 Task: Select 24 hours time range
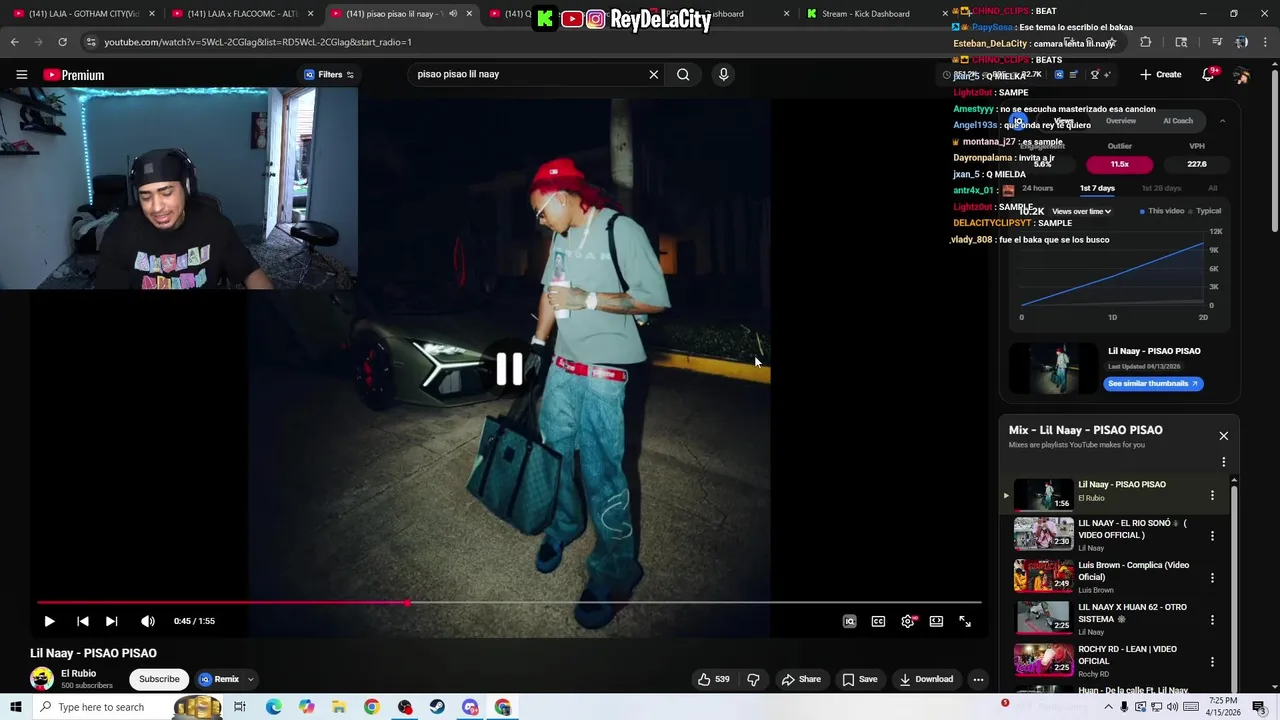1037,188
